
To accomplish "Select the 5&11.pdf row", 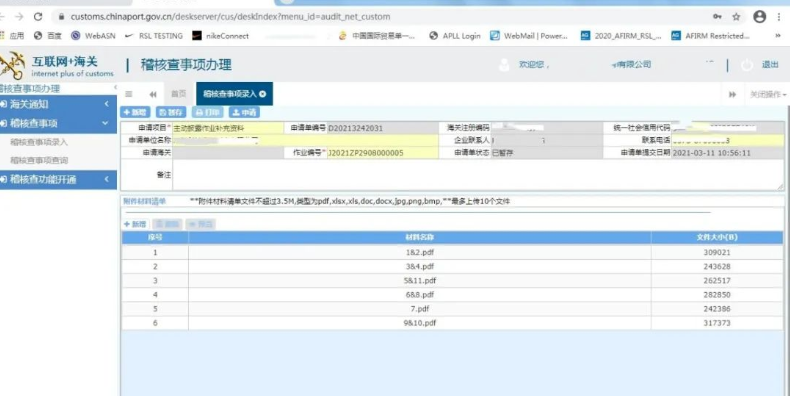I will (452, 281).
